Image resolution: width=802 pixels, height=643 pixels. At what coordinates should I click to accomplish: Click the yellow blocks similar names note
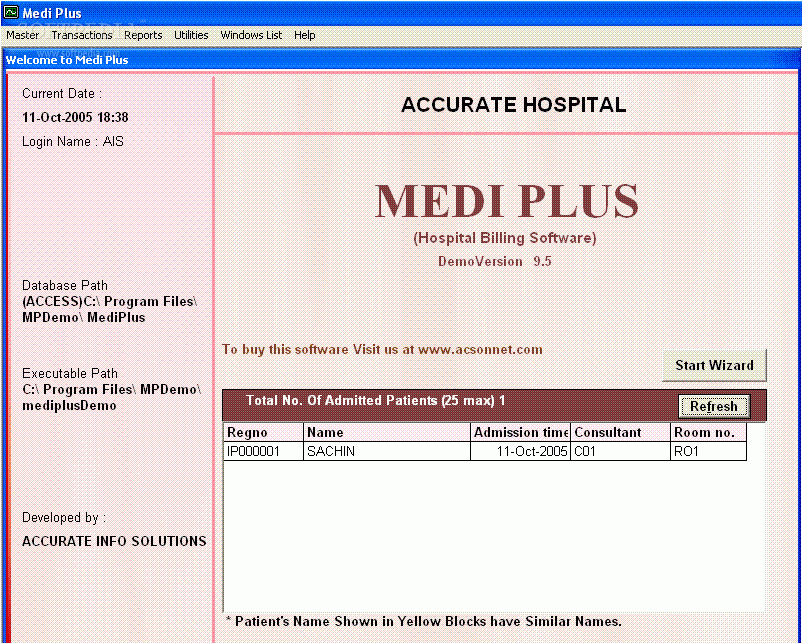click(424, 622)
